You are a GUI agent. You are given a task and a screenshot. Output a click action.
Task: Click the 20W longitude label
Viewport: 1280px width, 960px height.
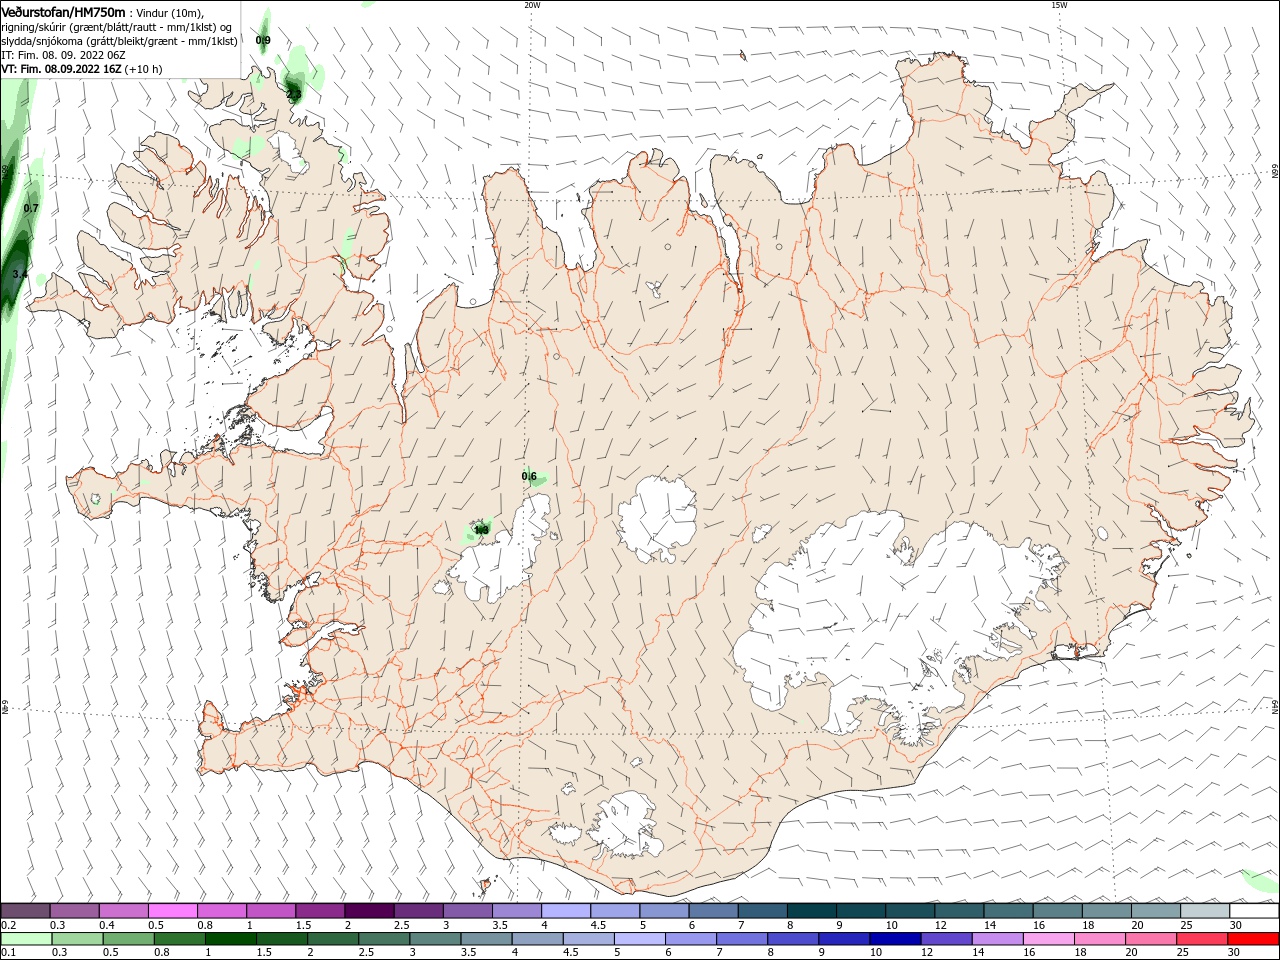pos(532,5)
